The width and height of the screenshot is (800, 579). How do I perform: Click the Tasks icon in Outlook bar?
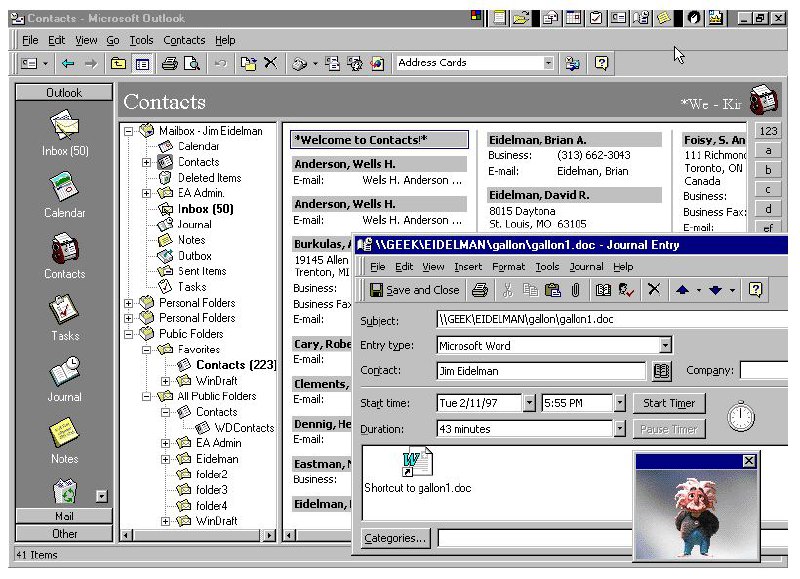pyautogui.click(x=64, y=309)
